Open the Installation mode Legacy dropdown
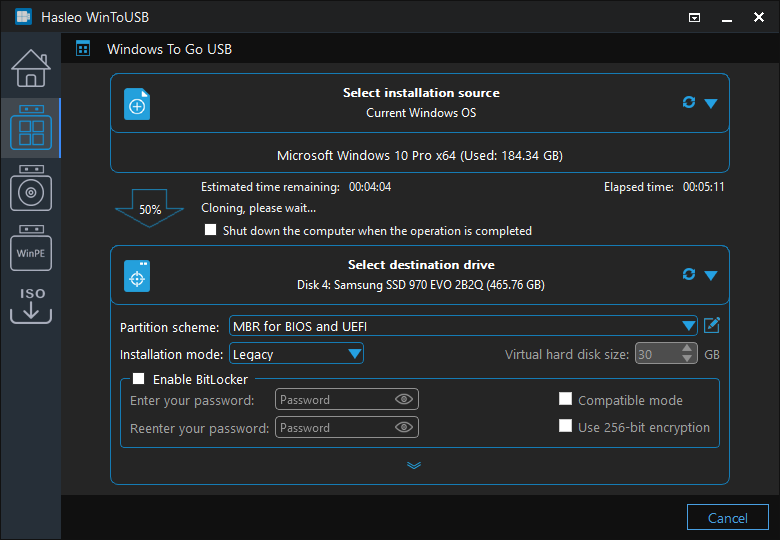Viewport: 780px width, 540px height. tap(296, 354)
